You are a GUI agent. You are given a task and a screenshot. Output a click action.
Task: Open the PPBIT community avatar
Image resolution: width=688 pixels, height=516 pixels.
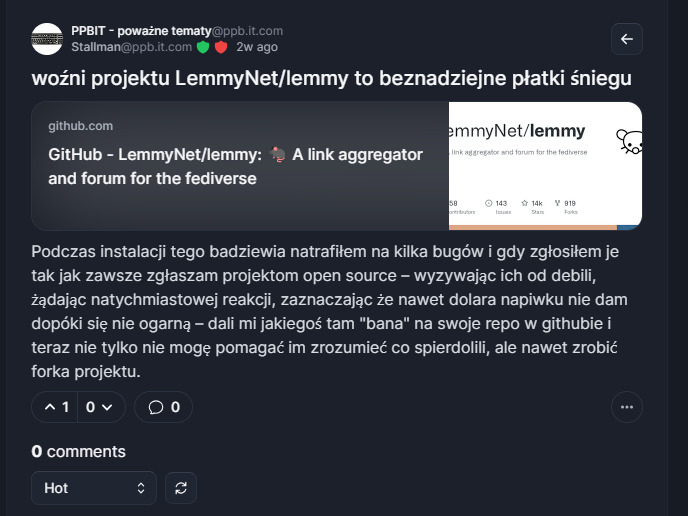click(x=47, y=39)
